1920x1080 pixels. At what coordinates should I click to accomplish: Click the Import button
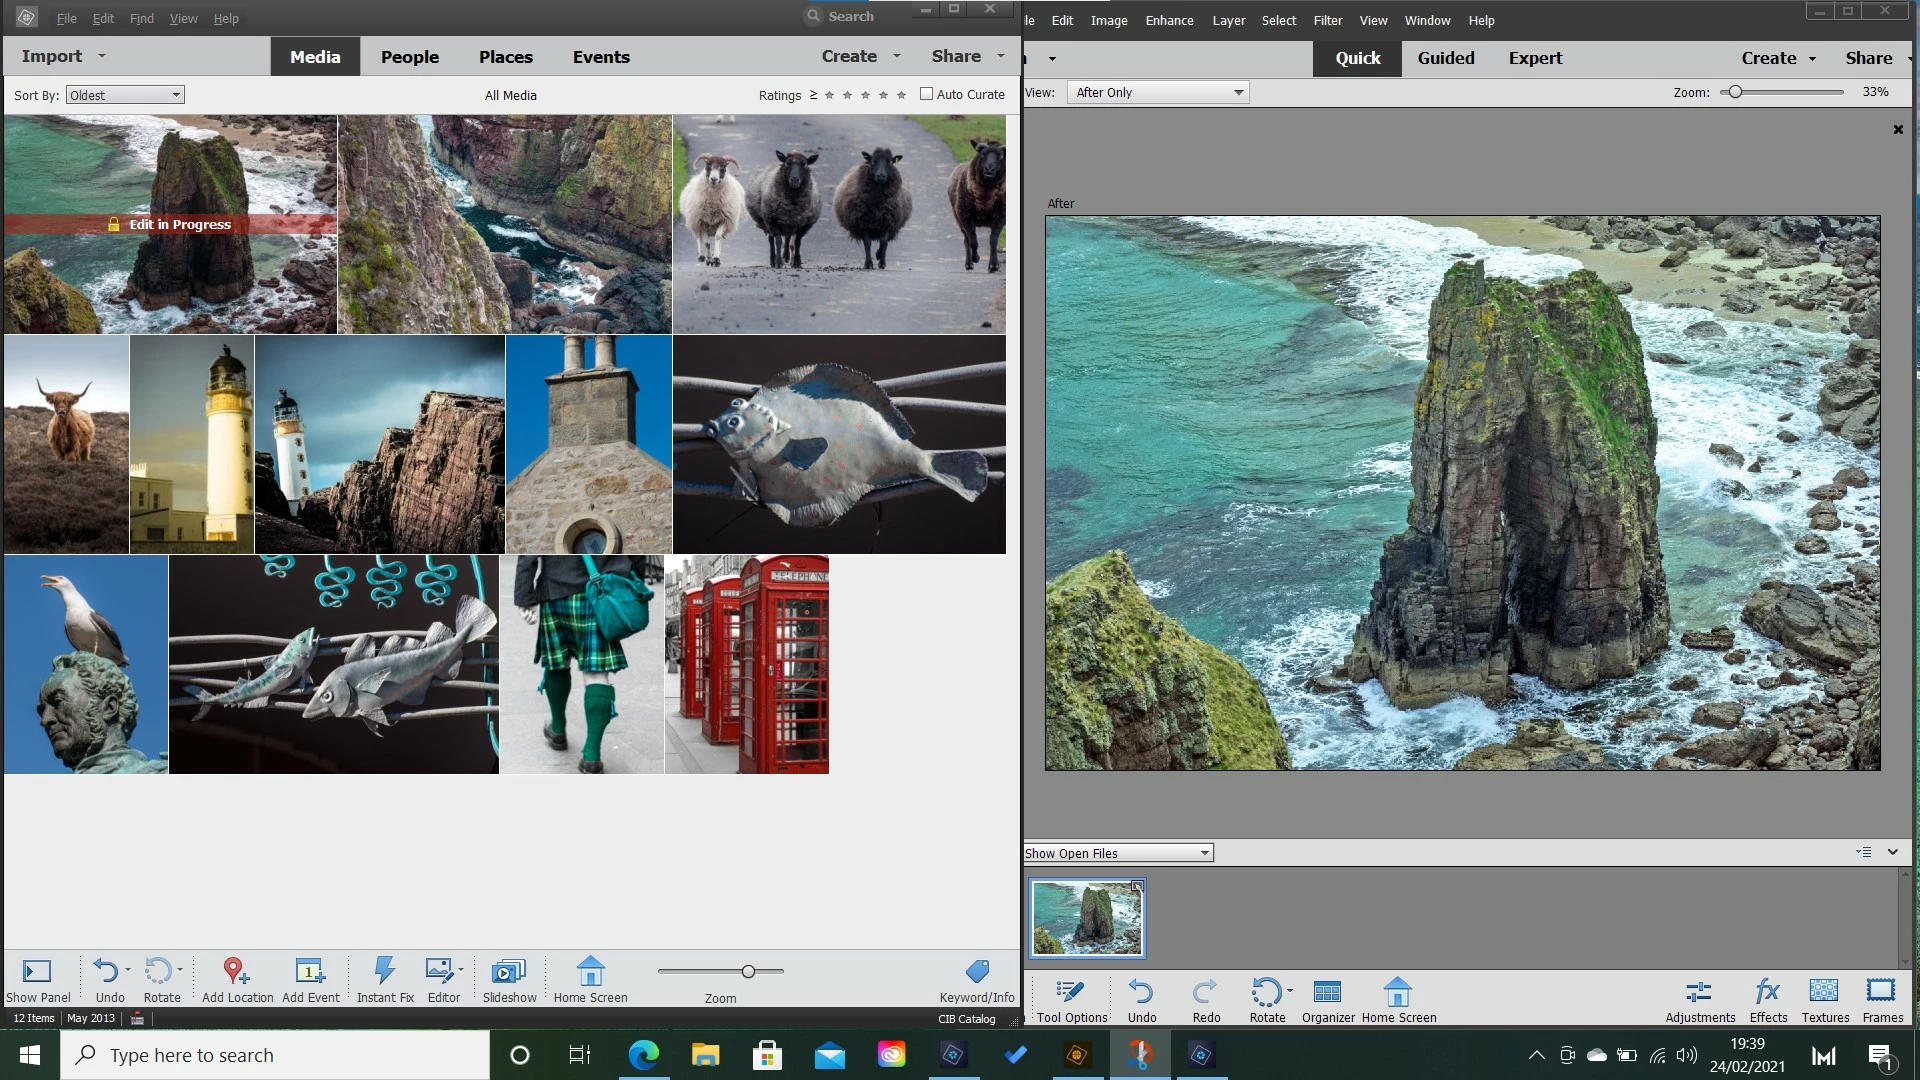click(52, 56)
